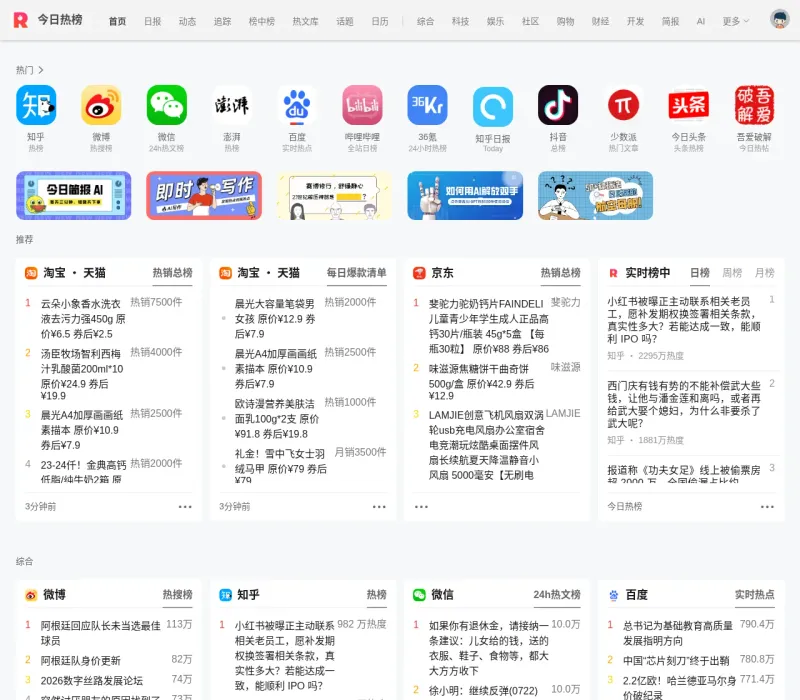The image size is (800, 700).
Task: Click the 百度 card paw logo
Action: (614, 595)
